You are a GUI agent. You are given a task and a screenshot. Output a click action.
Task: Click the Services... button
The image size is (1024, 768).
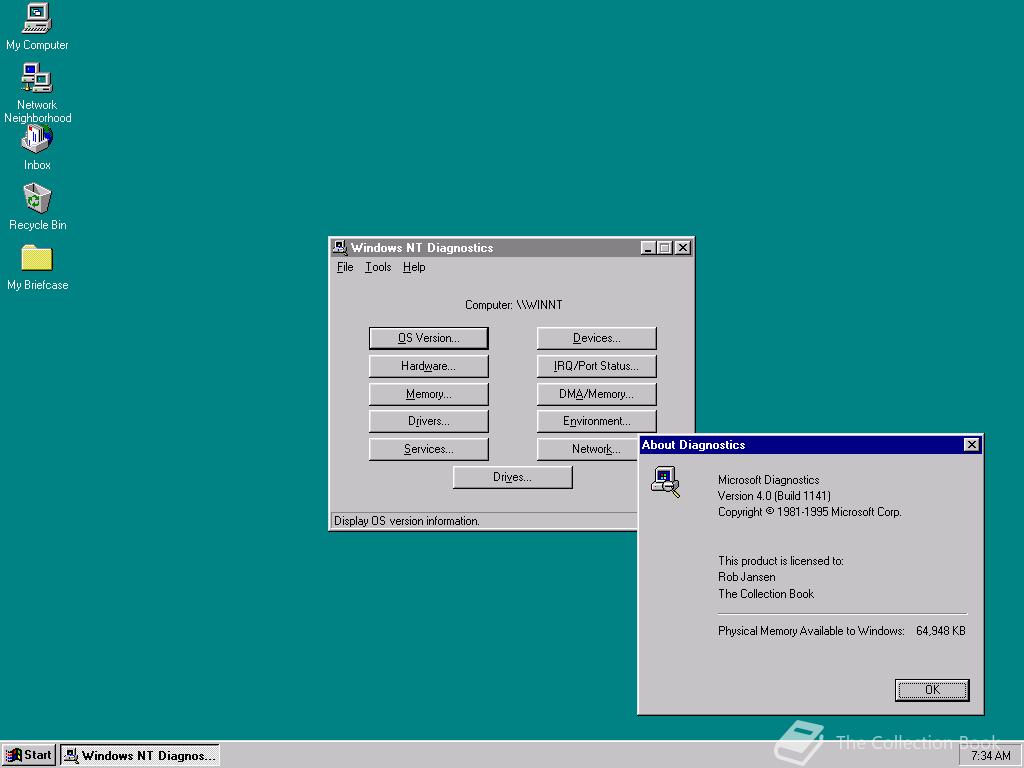click(428, 449)
